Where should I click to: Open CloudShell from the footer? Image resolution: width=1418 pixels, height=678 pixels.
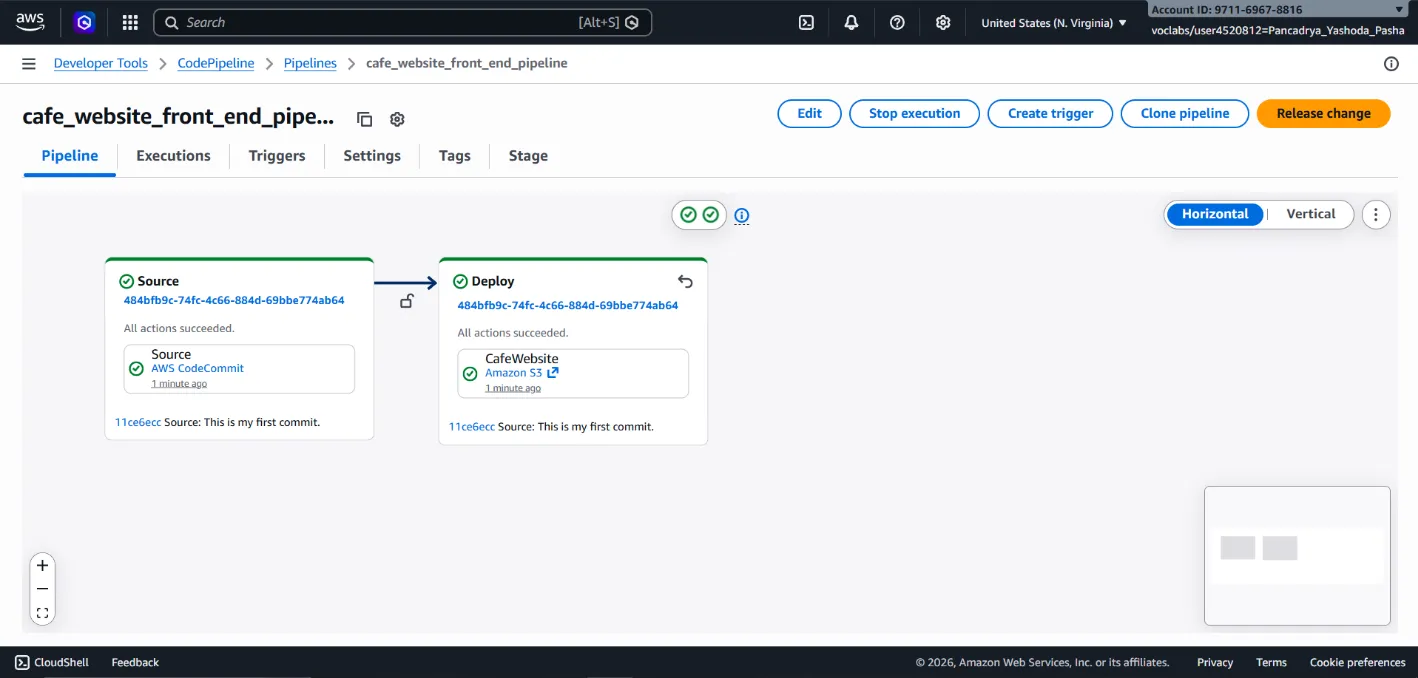click(51, 662)
